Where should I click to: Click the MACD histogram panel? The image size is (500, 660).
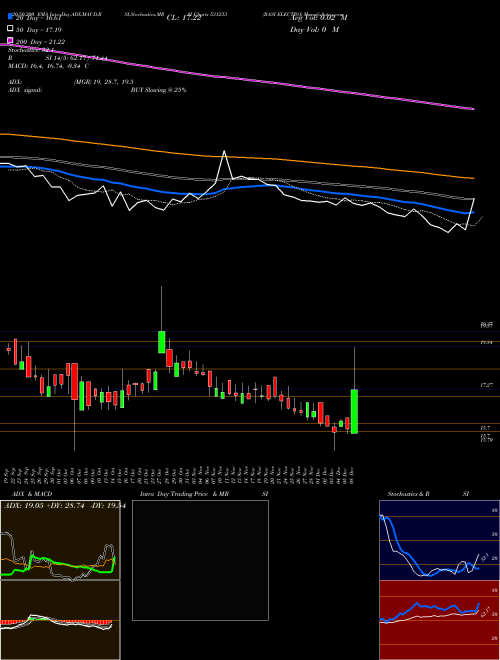coord(60,620)
